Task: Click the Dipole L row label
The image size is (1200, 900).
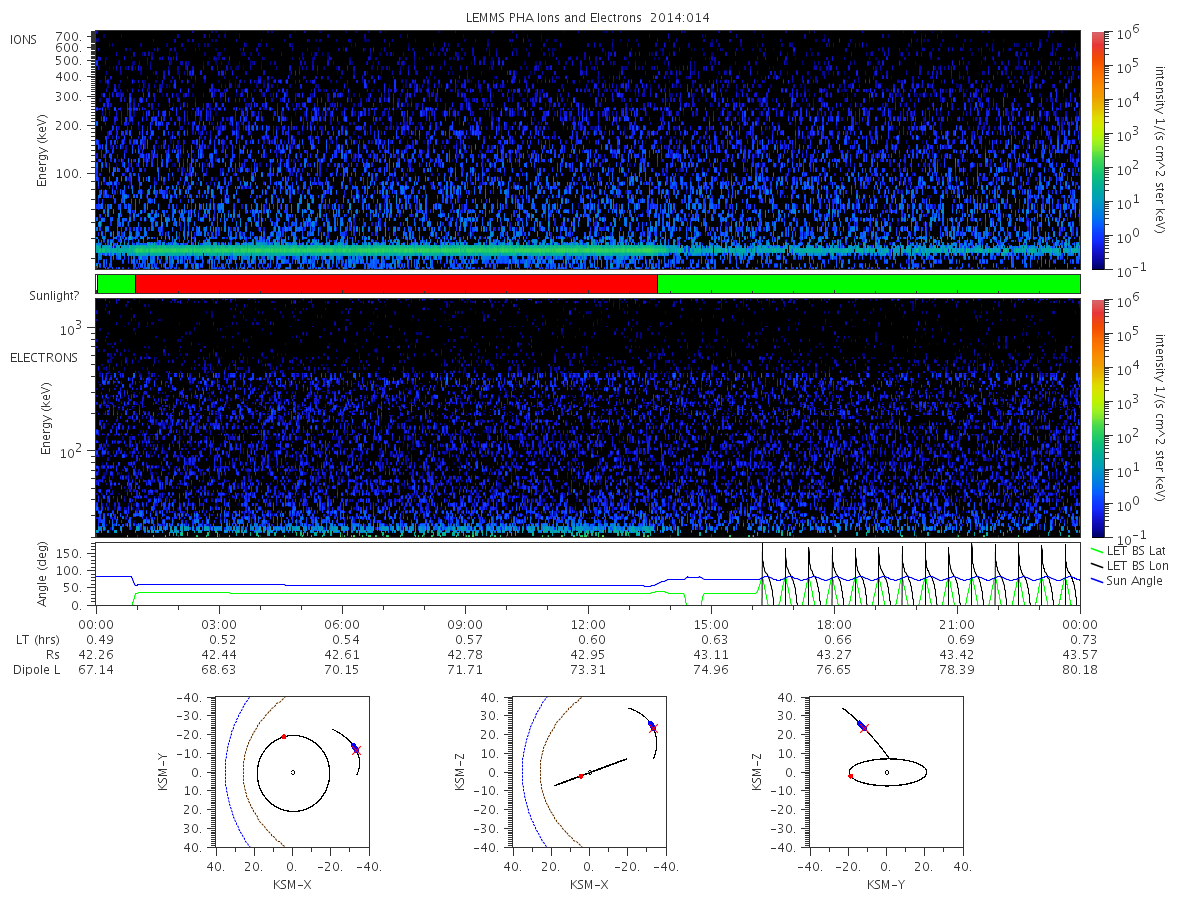Action: coord(36,670)
